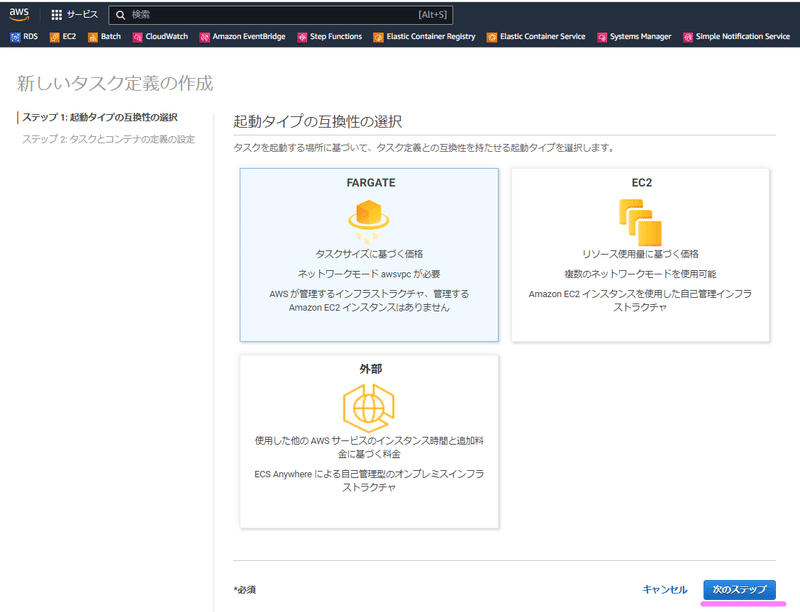Screen dimensions: 800x612
Task: Go to ステップ 2: タスクとコンテナの定義の設定
Action: click(x=108, y=139)
